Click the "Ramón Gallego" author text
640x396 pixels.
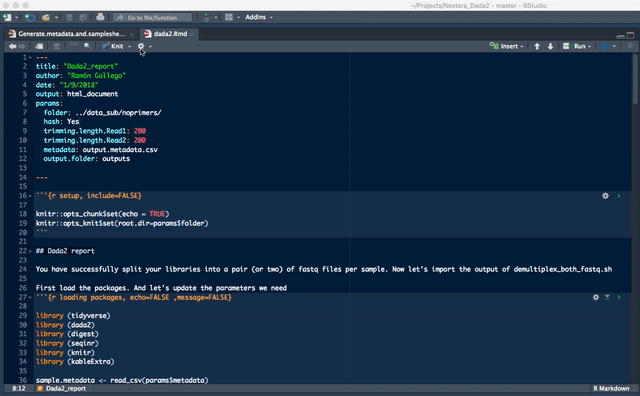(96, 76)
